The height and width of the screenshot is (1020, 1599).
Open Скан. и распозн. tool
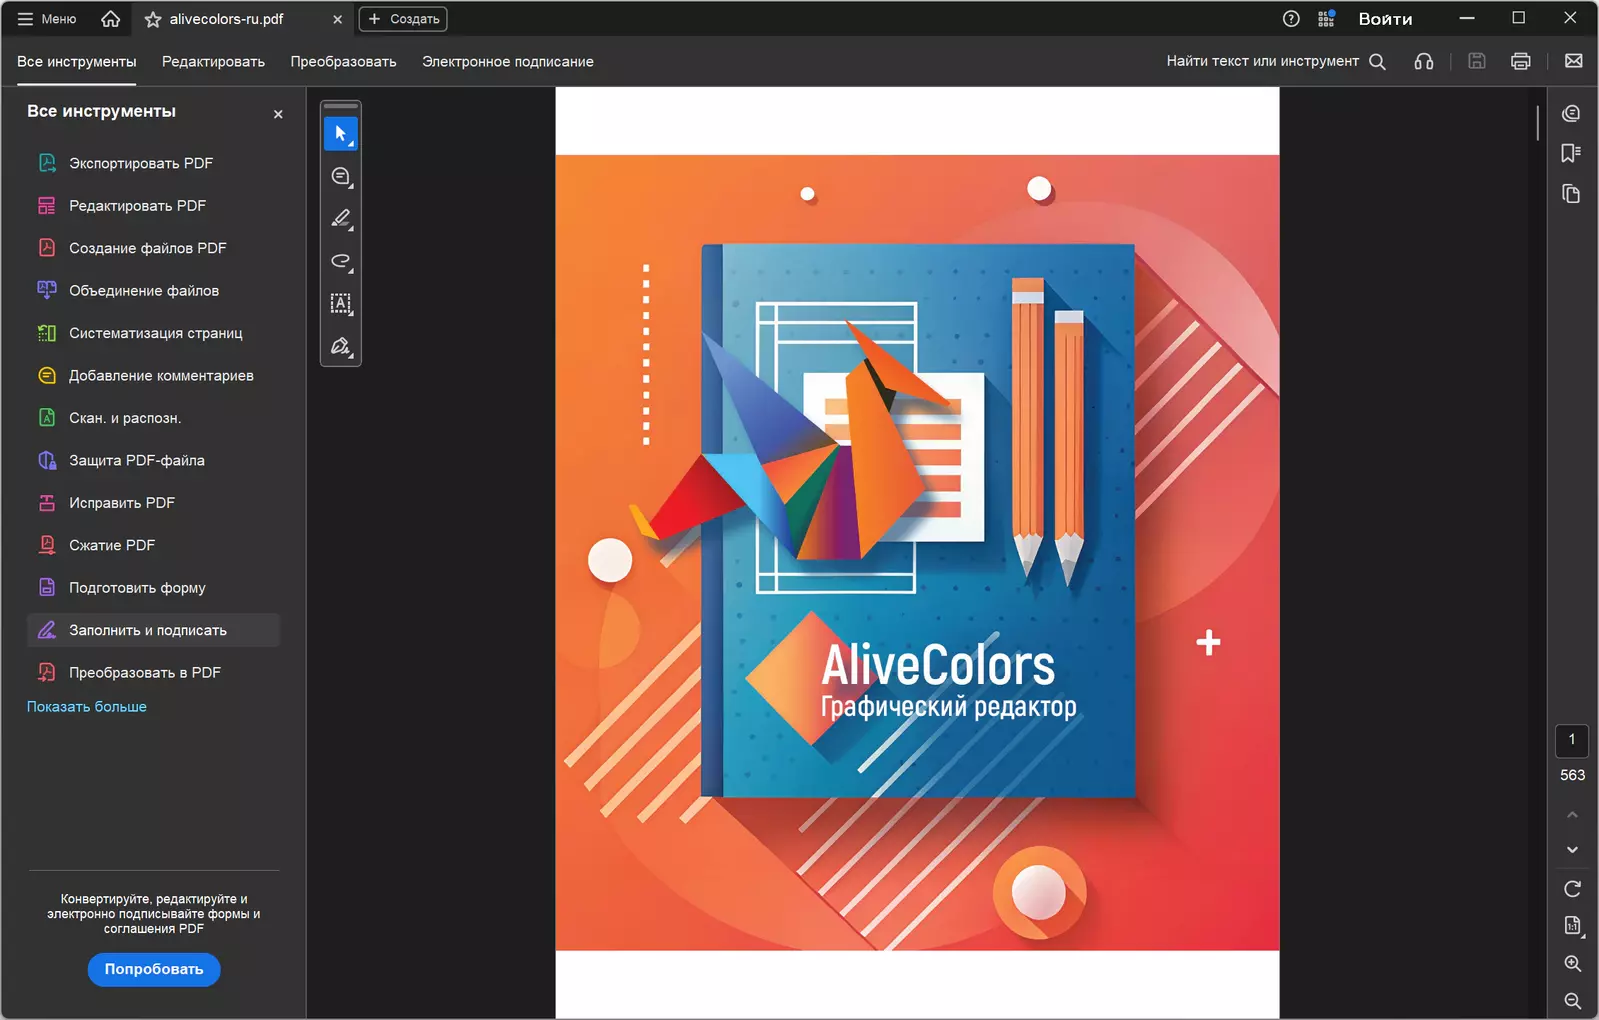tap(153, 418)
